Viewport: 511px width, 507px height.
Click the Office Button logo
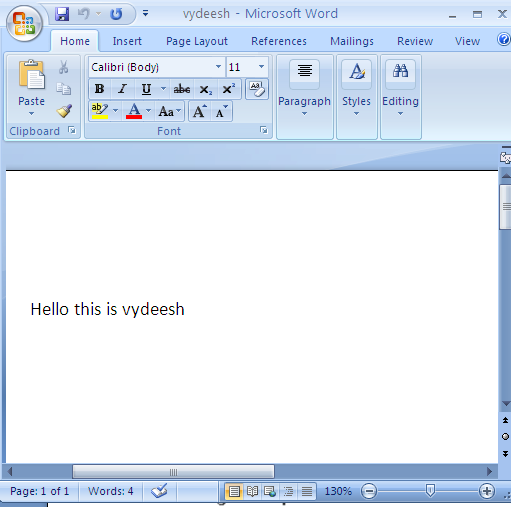(24, 24)
